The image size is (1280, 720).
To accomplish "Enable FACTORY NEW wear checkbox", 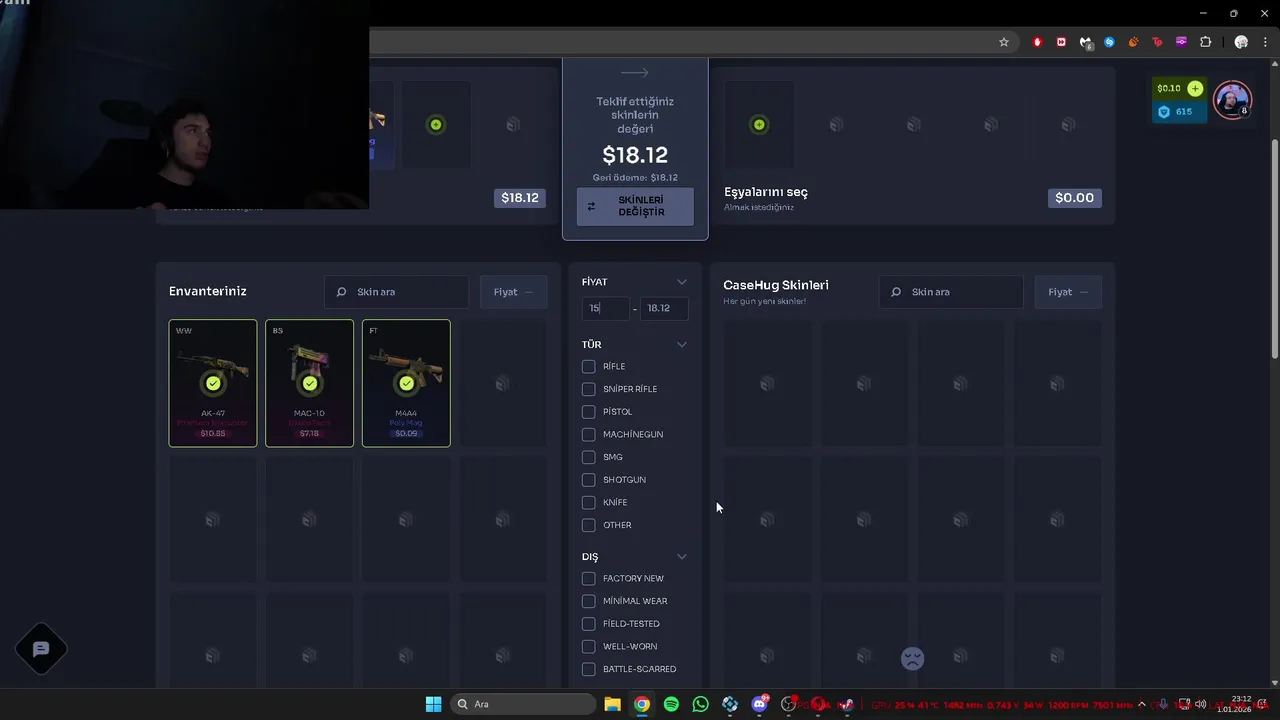I will pos(588,578).
